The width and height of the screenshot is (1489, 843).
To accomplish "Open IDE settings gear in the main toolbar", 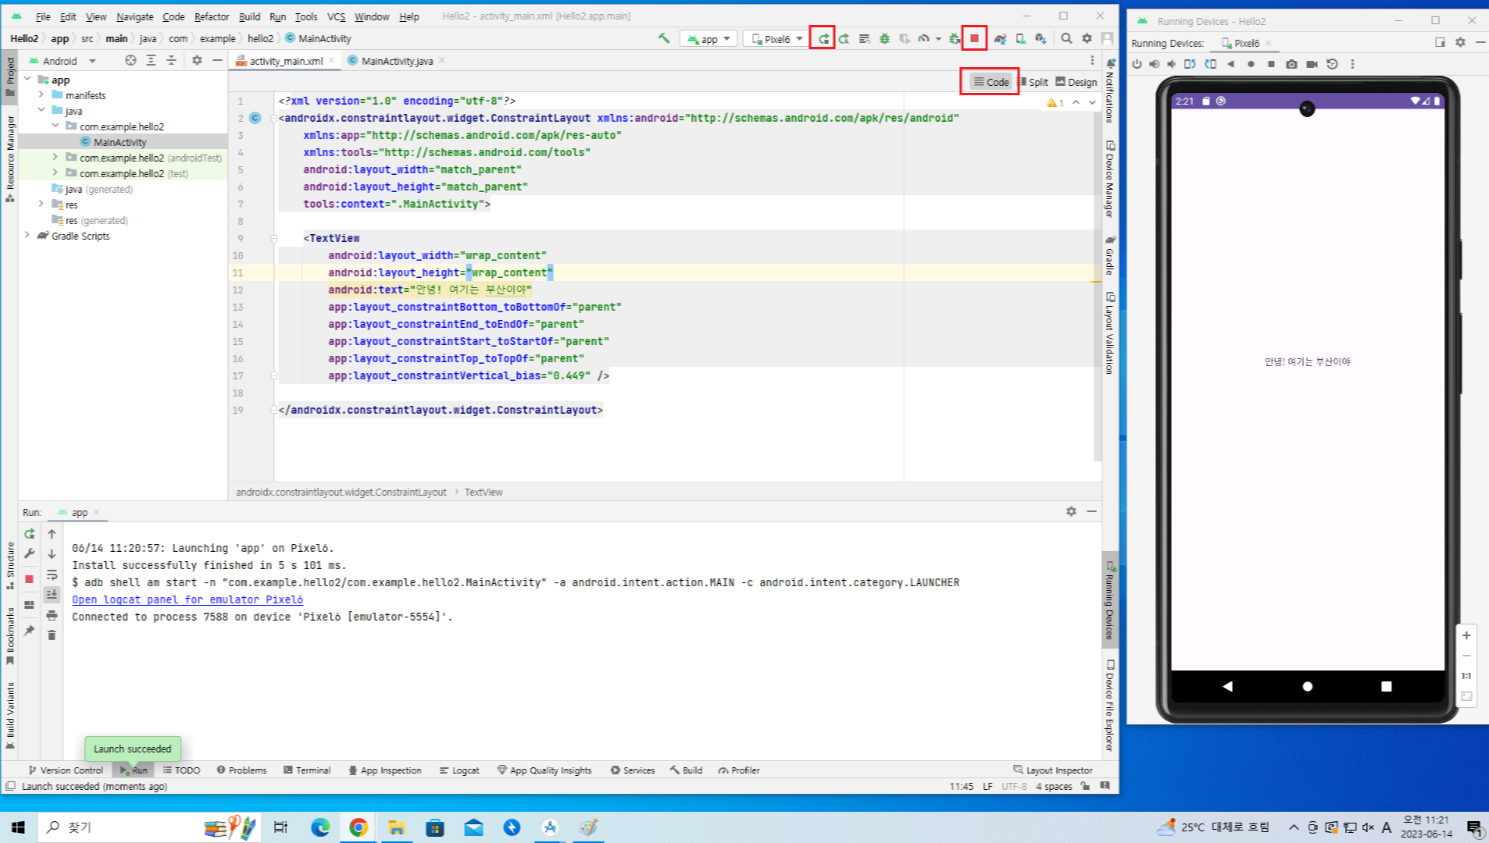I will (x=1087, y=38).
